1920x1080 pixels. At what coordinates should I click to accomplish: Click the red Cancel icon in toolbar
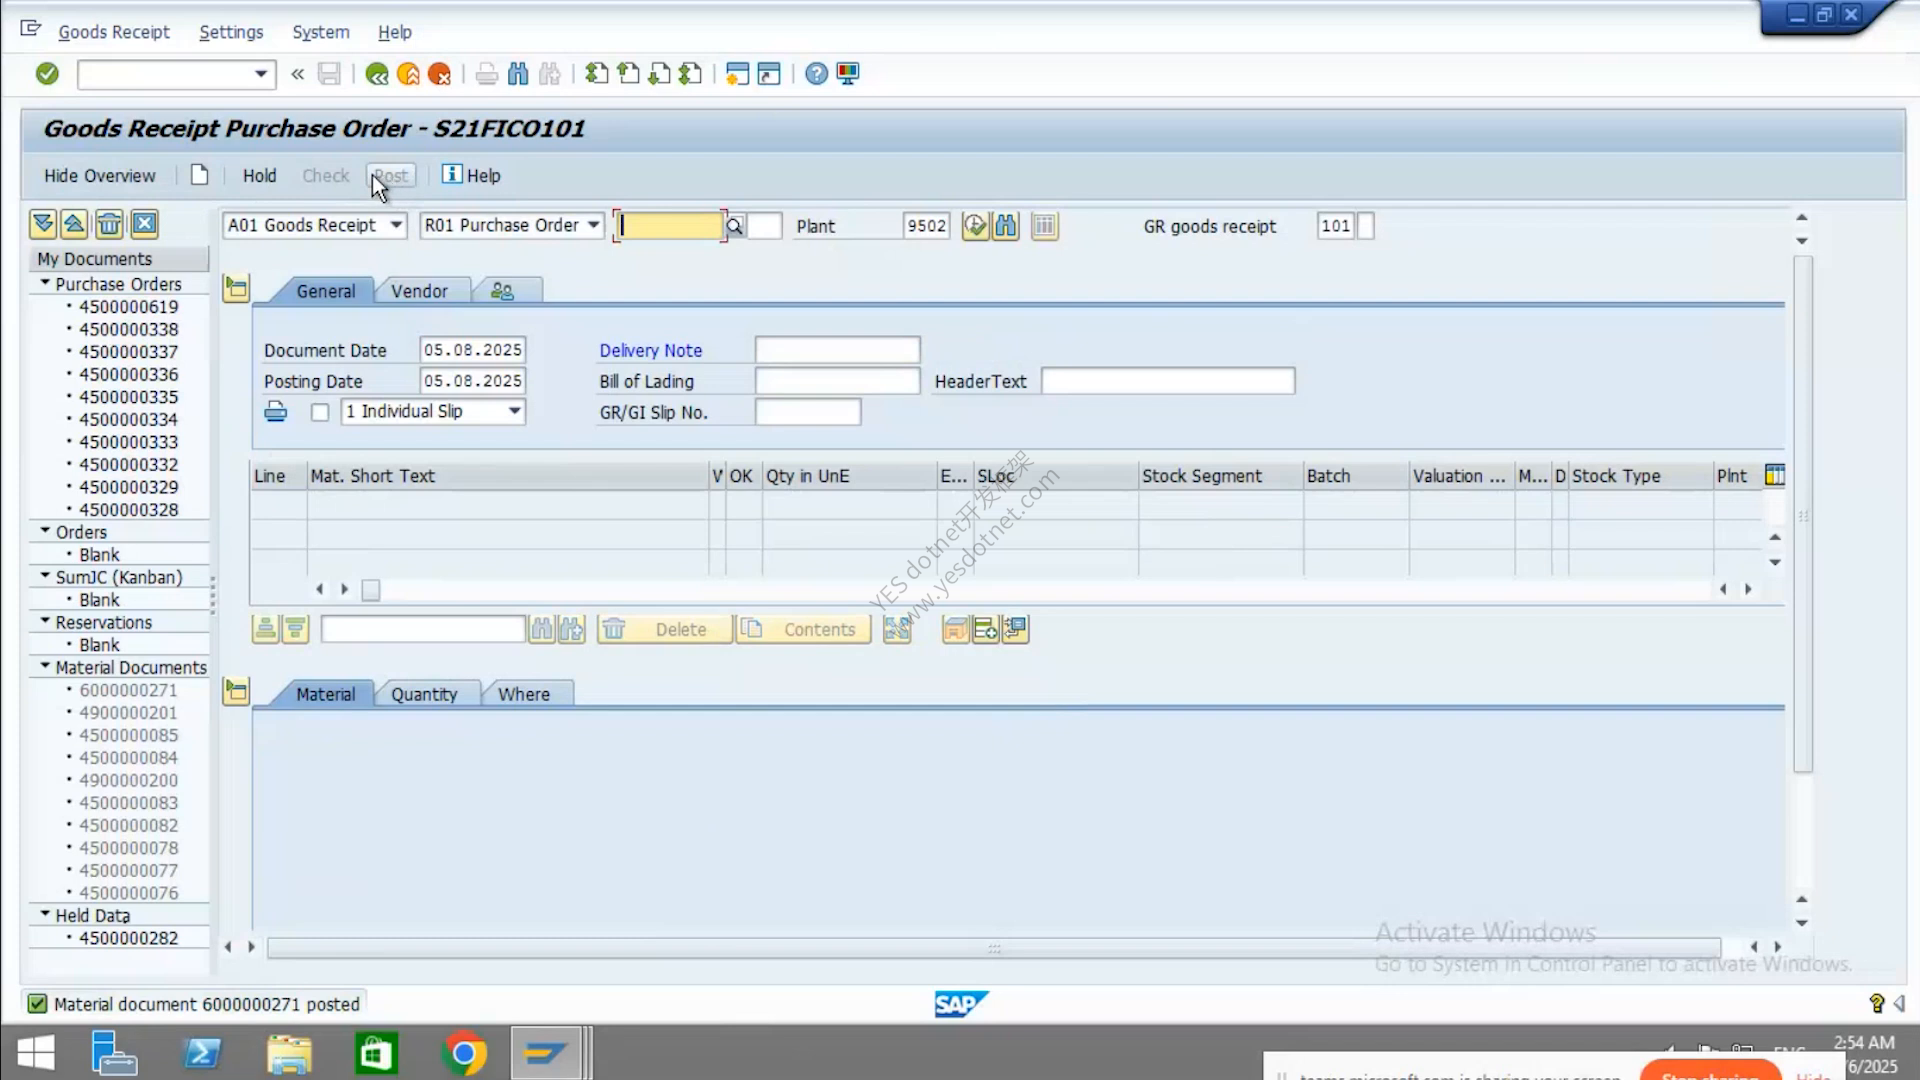[x=439, y=74]
